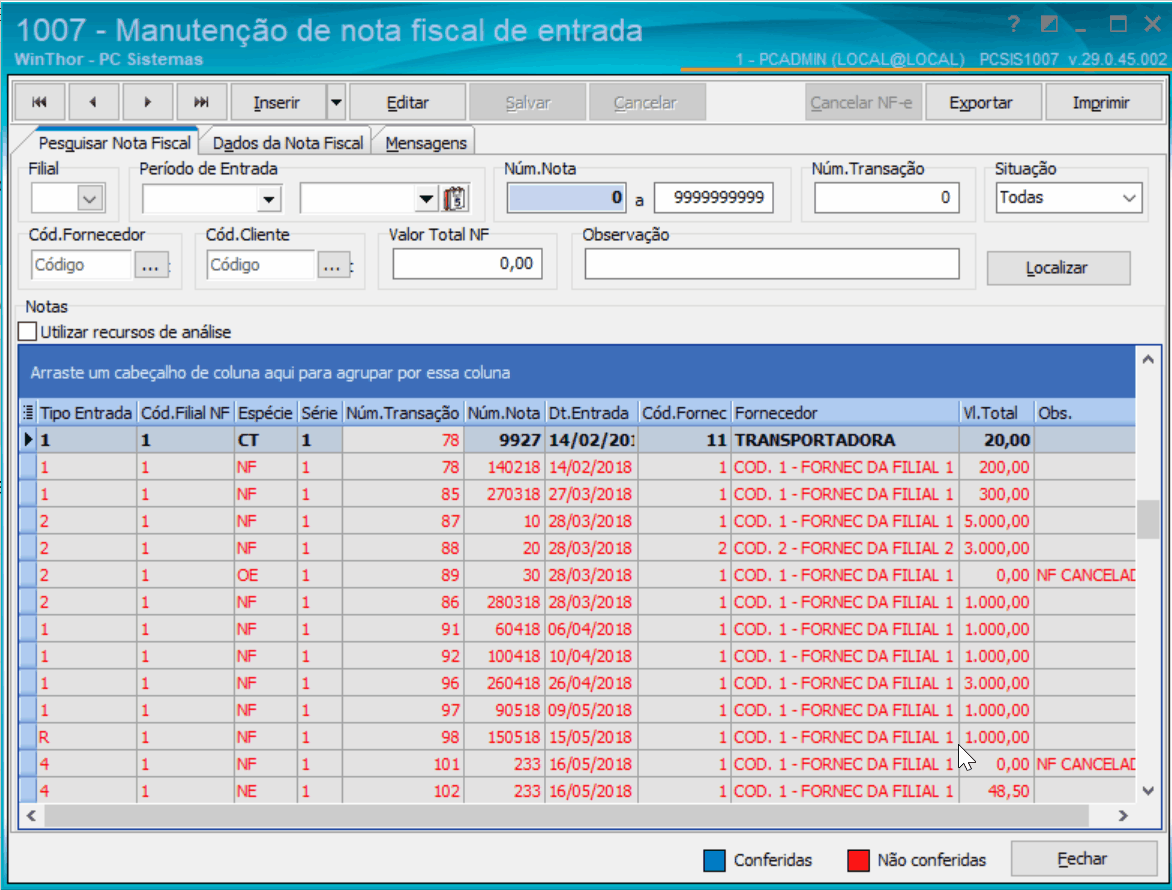
Task: Jump to last record arrow
Action: [201, 102]
